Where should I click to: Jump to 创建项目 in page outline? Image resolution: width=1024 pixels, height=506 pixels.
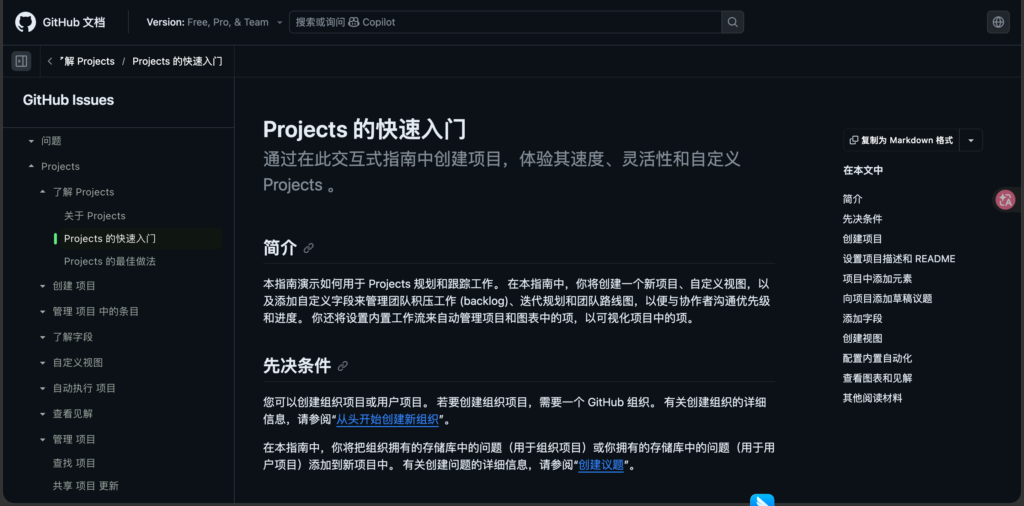click(x=862, y=239)
